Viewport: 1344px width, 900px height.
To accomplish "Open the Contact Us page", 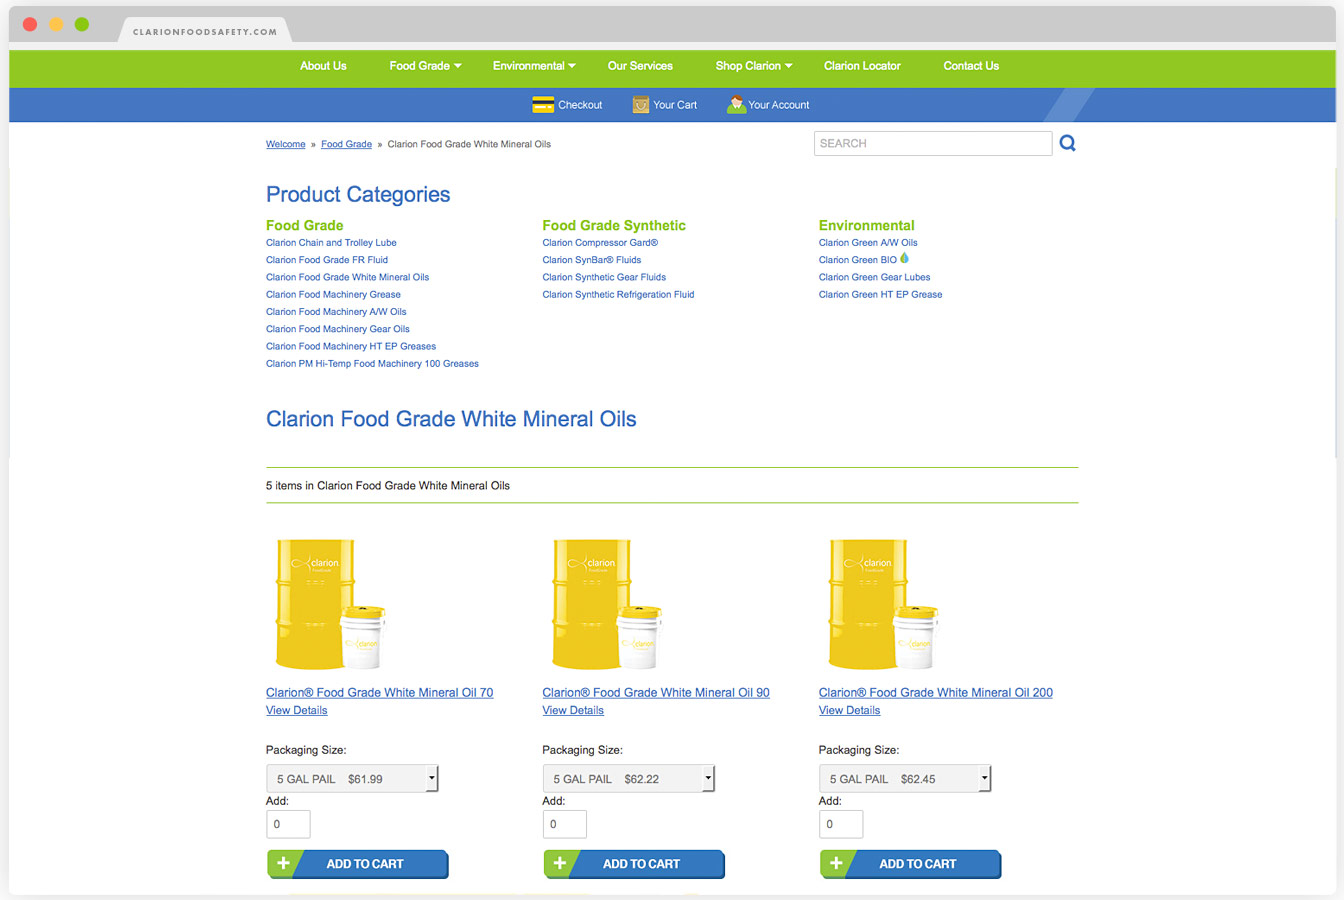I will (x=971, y=66).
